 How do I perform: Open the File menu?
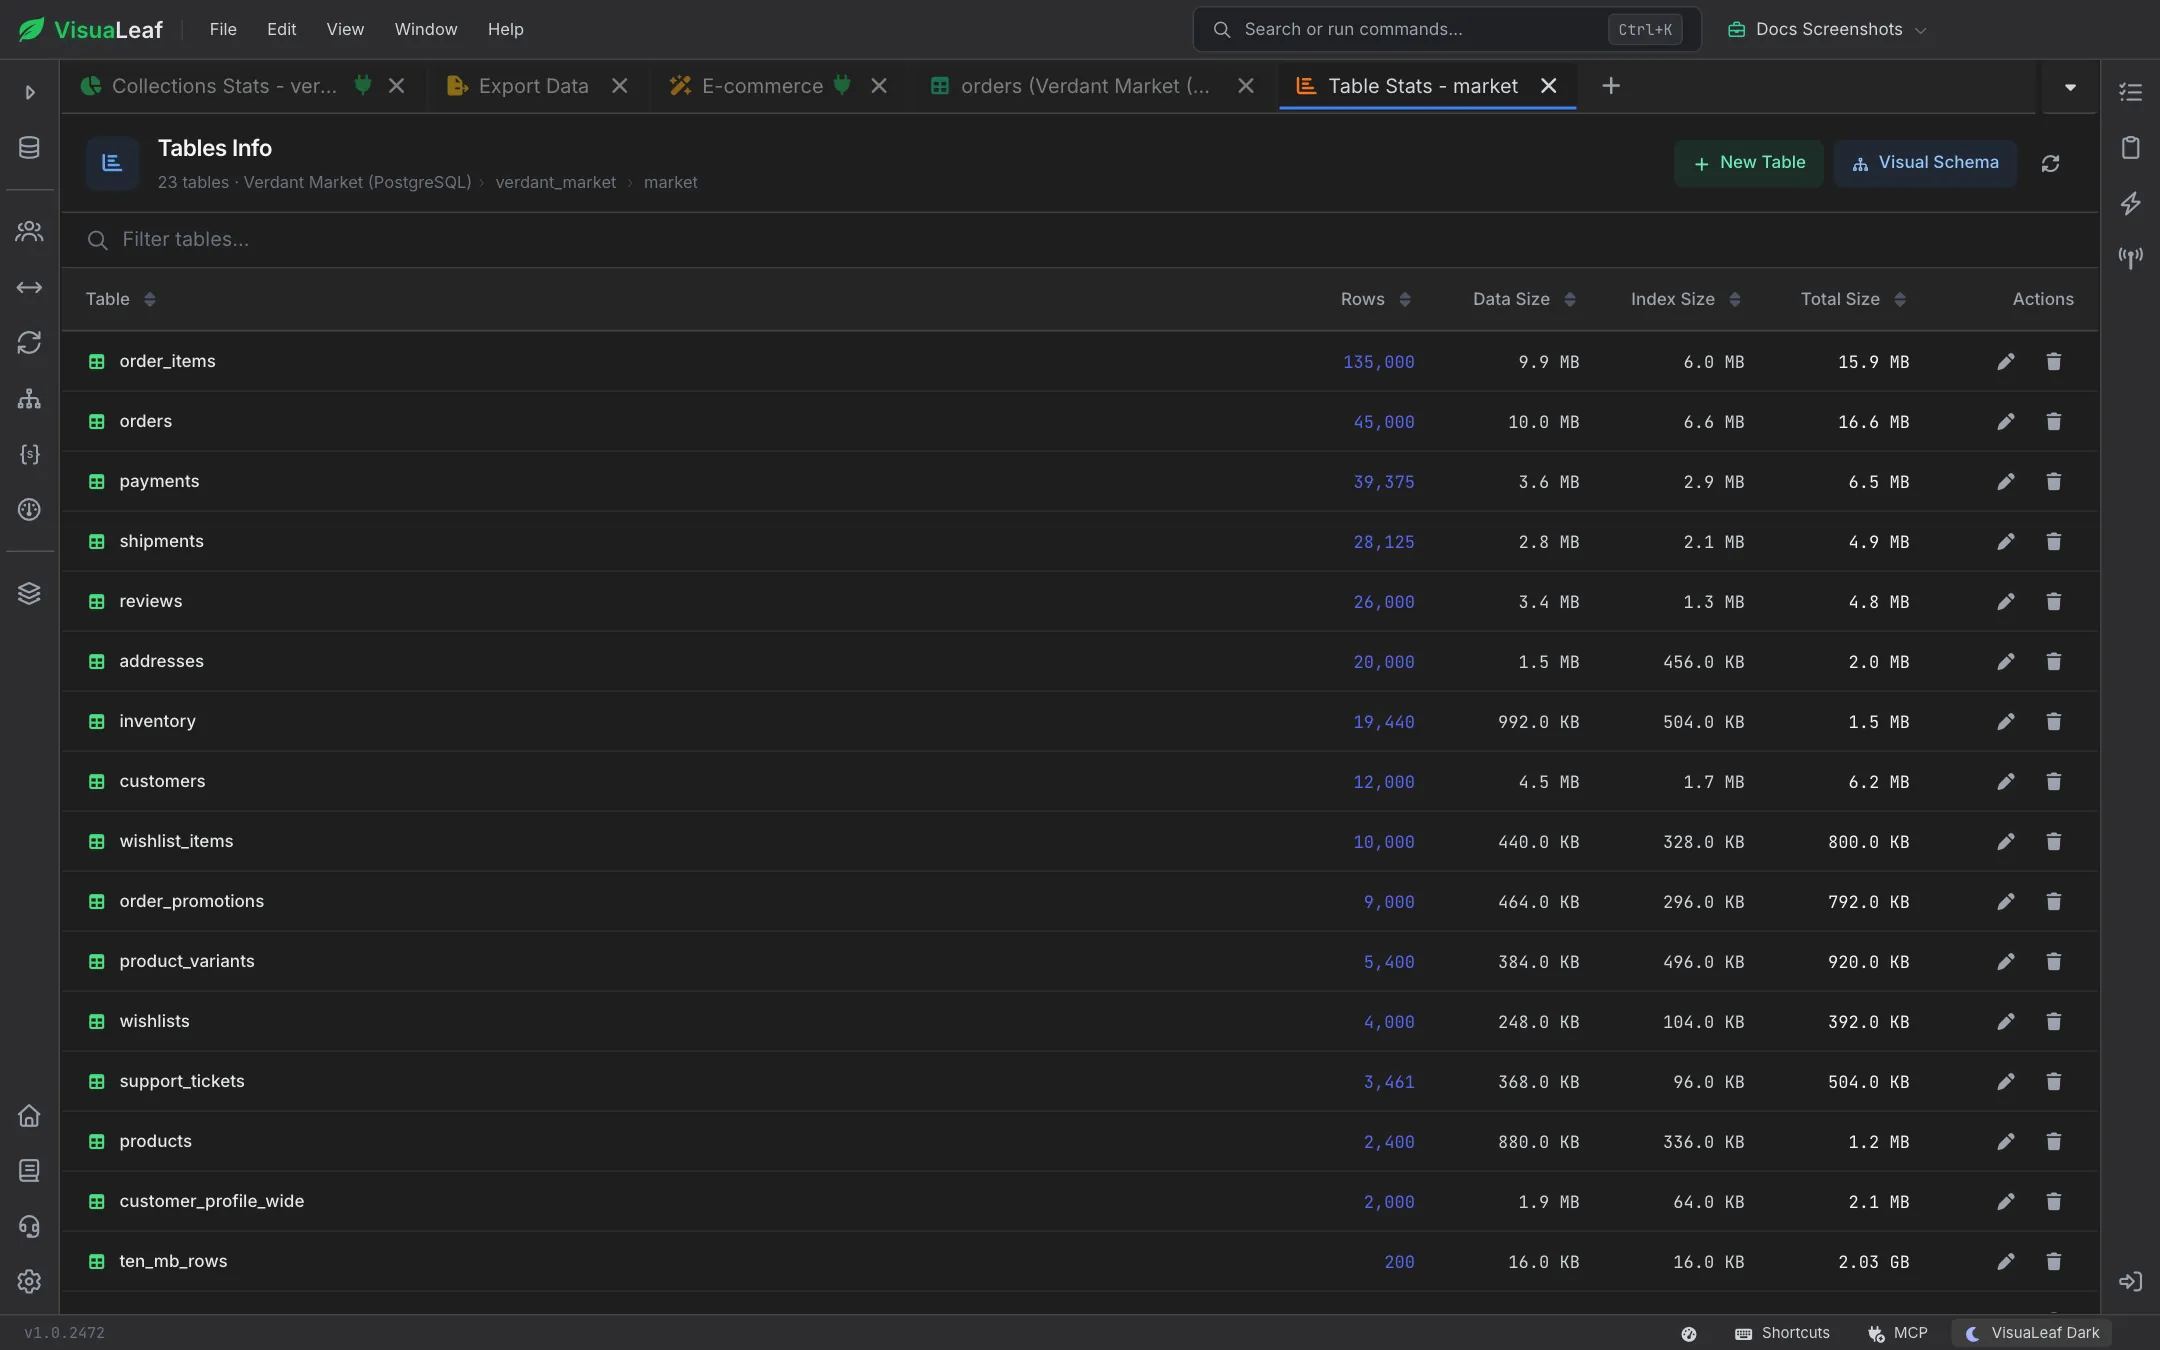(223, 30)
